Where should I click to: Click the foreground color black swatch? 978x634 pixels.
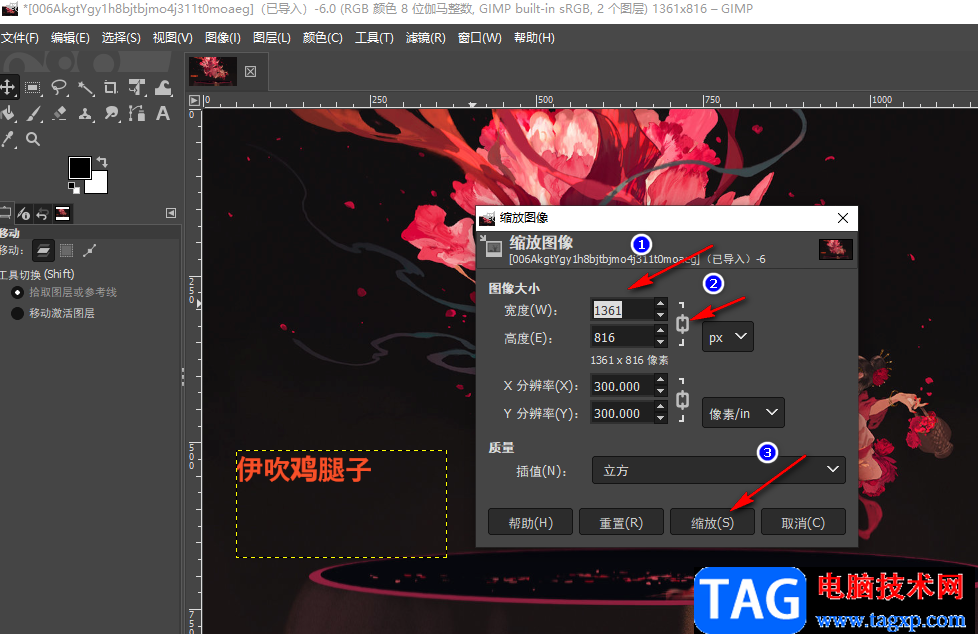[79, 167]
